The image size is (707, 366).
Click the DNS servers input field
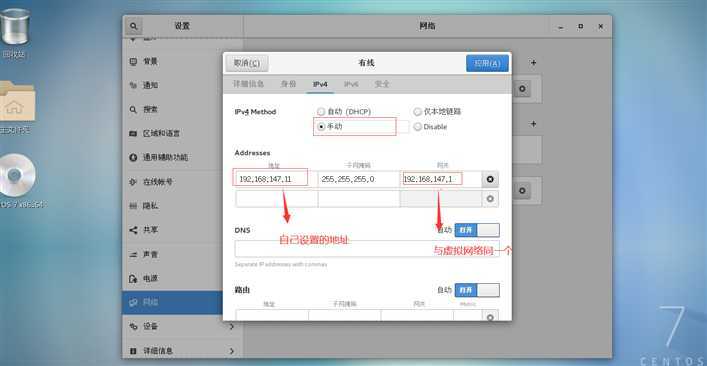click(x=367, y=249)
